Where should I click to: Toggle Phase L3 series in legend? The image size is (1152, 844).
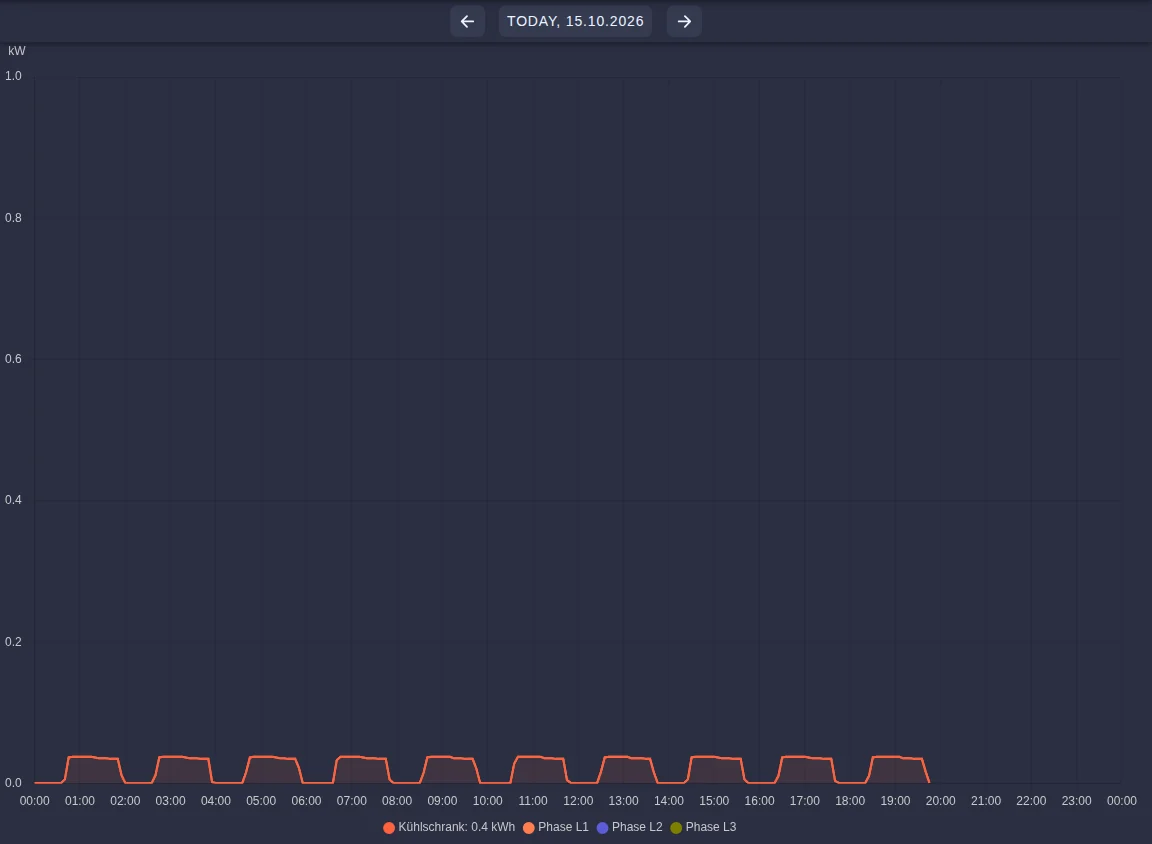click(703, 827)
